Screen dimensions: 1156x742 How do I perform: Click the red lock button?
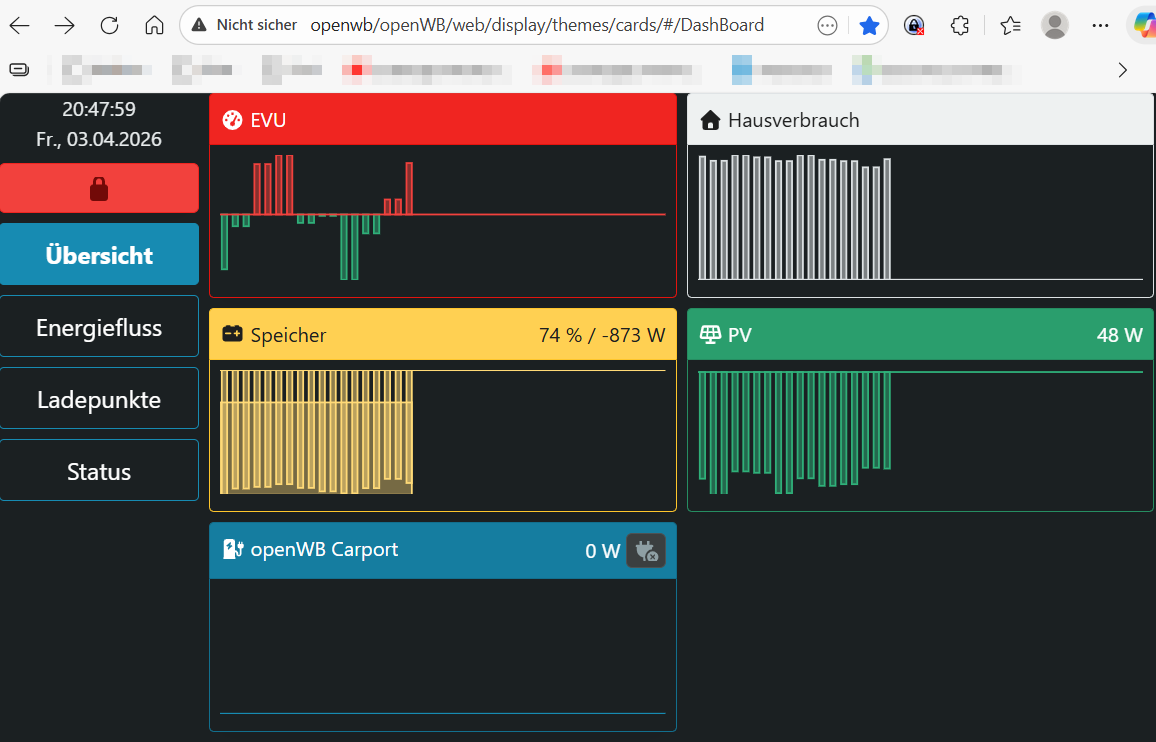tap(100, 188)
